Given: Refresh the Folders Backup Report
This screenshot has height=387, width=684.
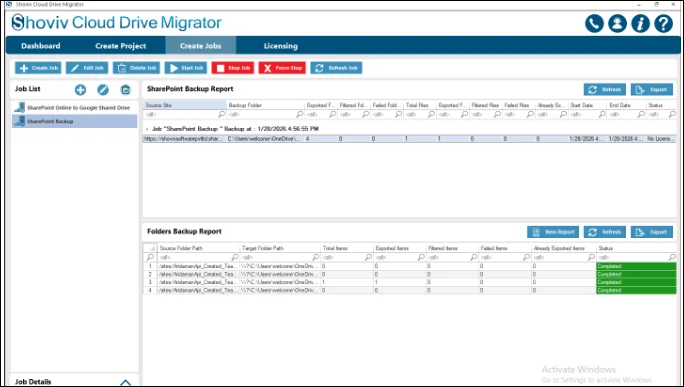Looking at the screenshot, I should point(605,232).
